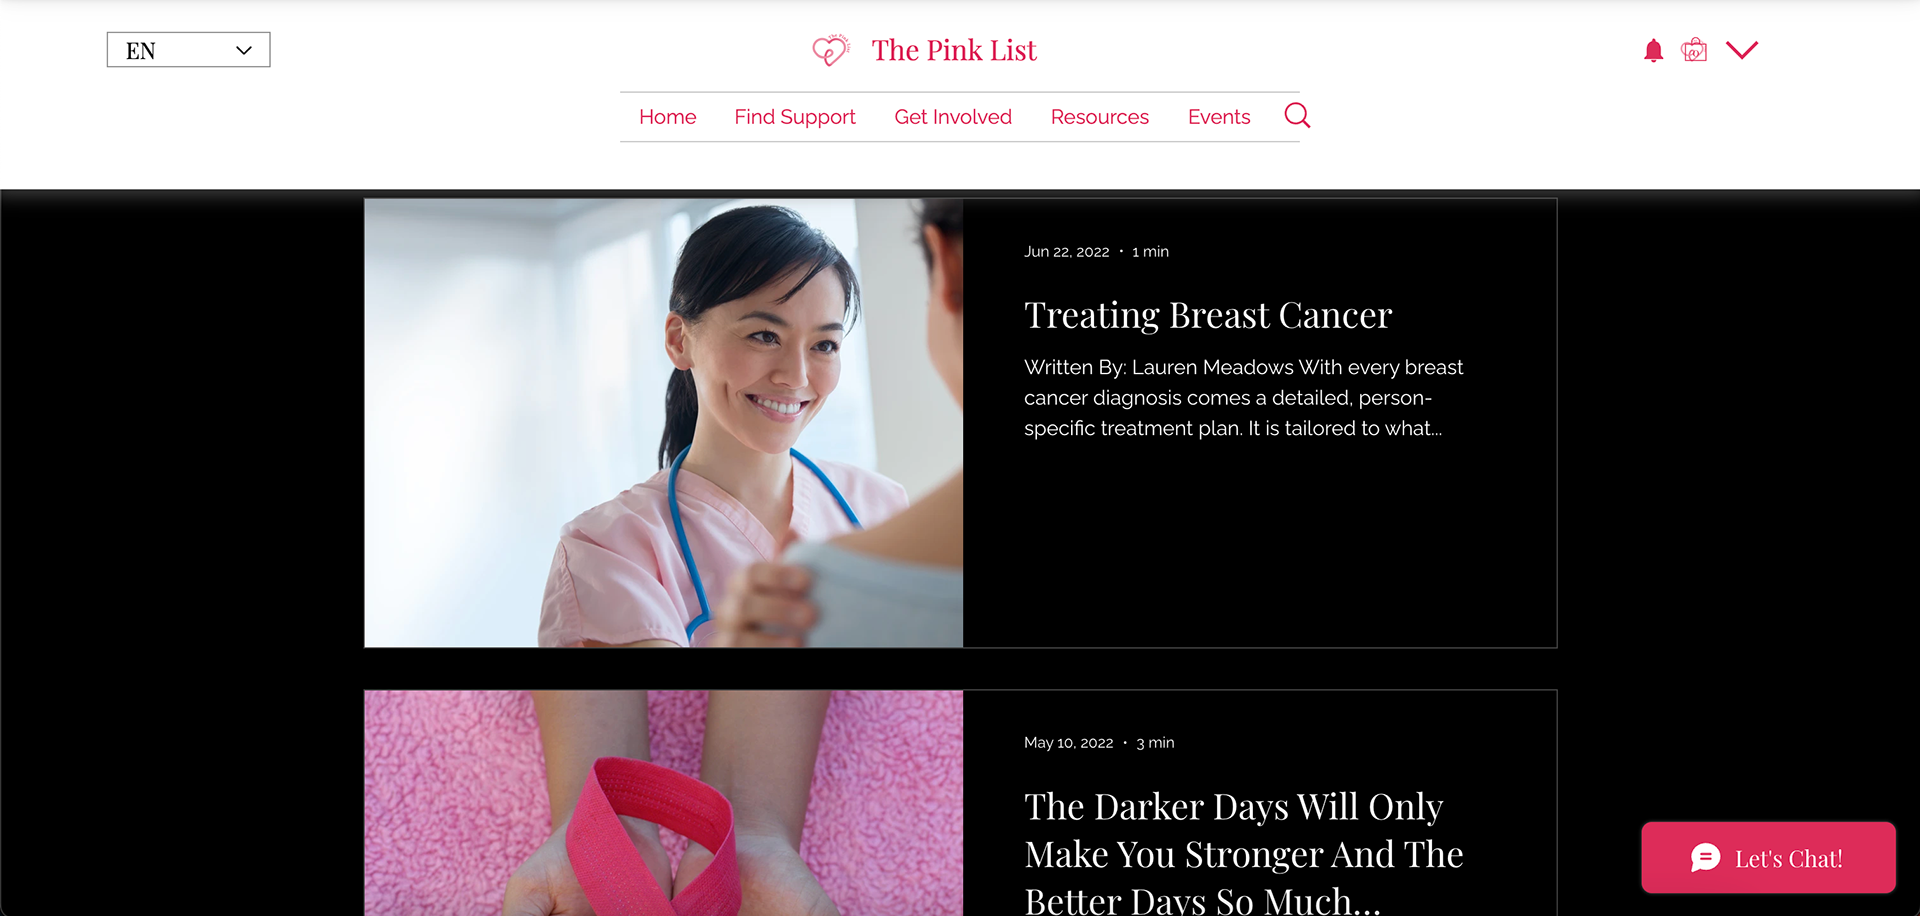Image resolution: width=1920 pixels, height=916 pixels.
Task: Open the Let's Chat! button
Action: click(1768, 858)
